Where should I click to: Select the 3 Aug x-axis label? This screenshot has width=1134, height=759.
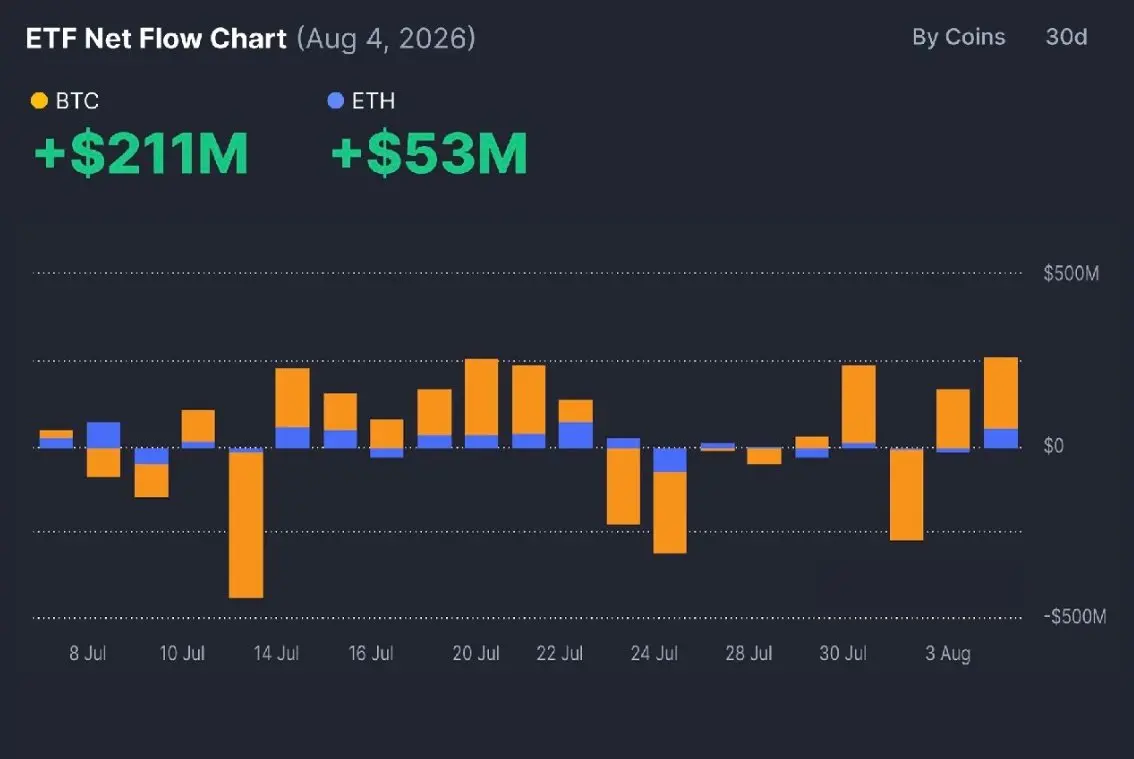coord(947,653)
